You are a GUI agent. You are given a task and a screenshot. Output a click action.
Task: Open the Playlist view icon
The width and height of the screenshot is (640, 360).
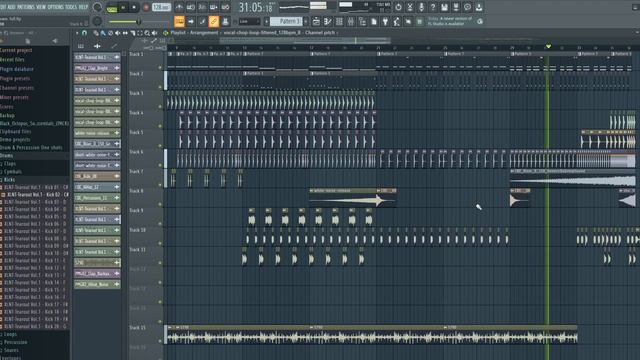click(x=316, y=21)
